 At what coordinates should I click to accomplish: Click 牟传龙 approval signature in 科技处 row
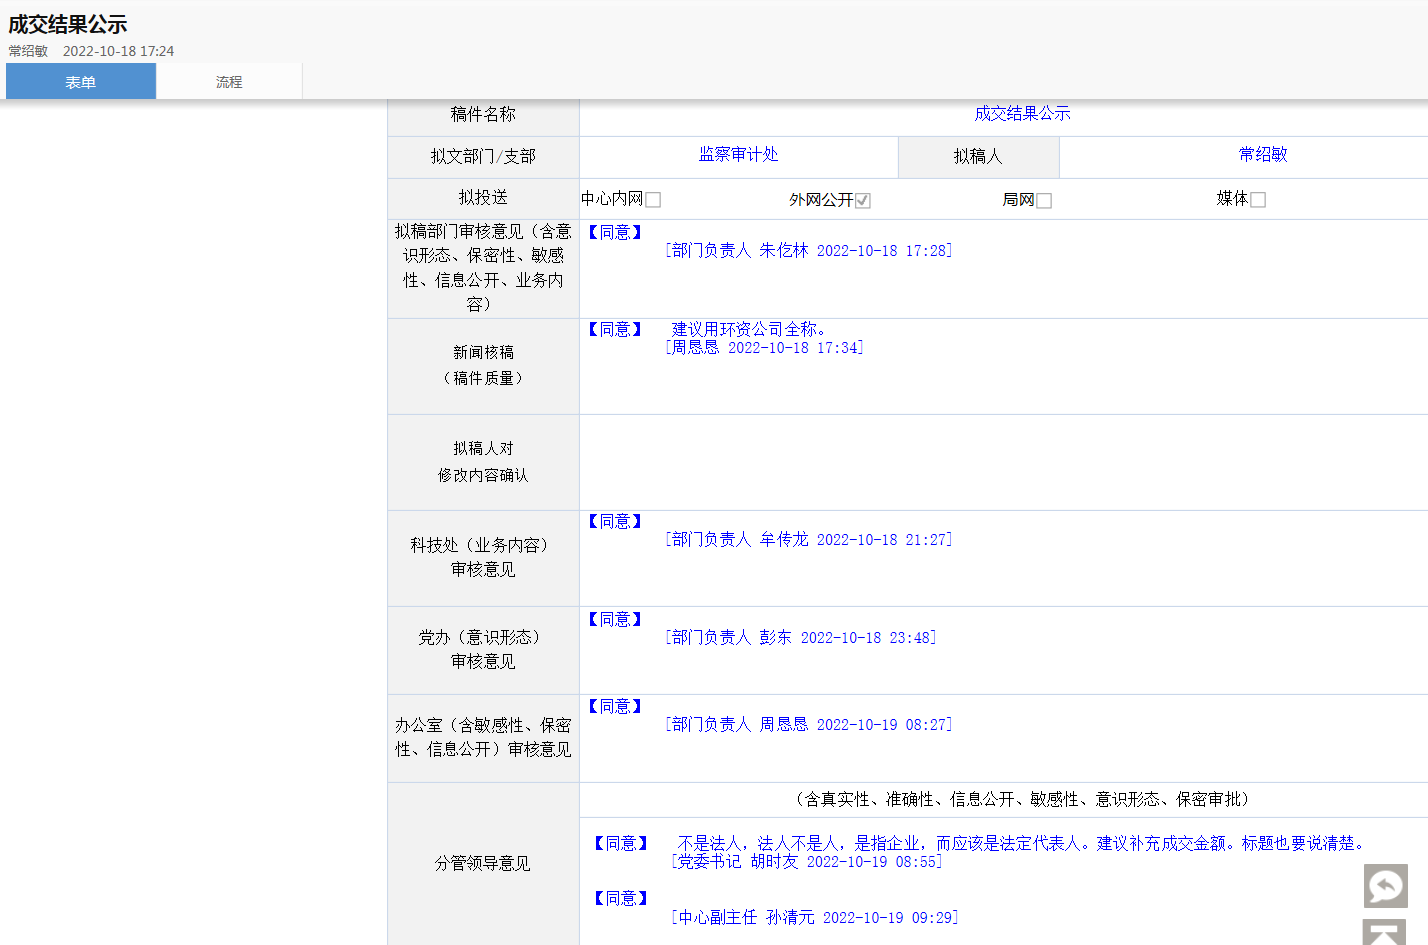click(x=808, y=540)
